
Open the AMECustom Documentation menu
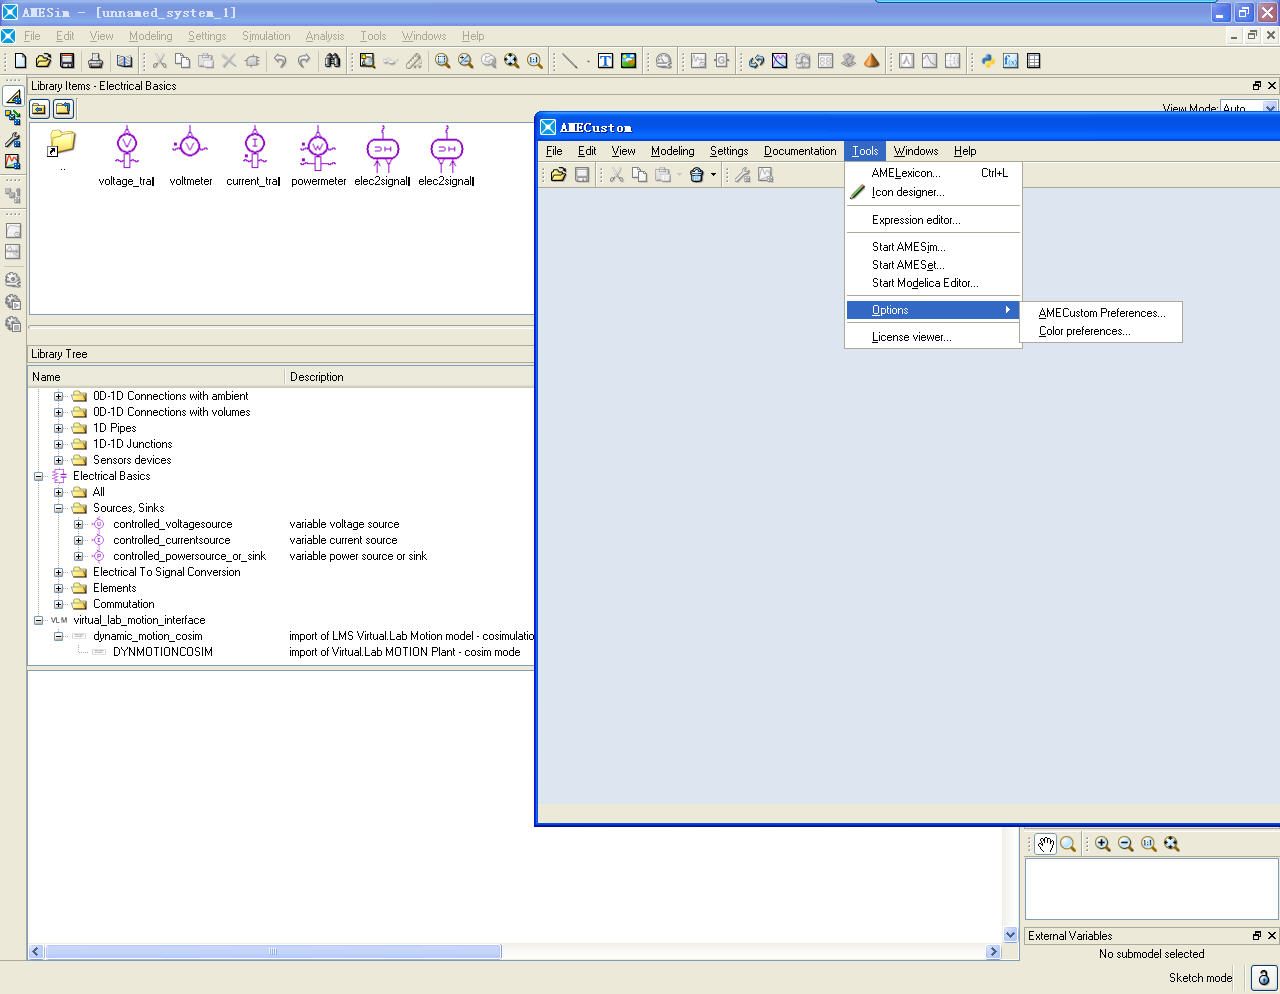[800, 151]
